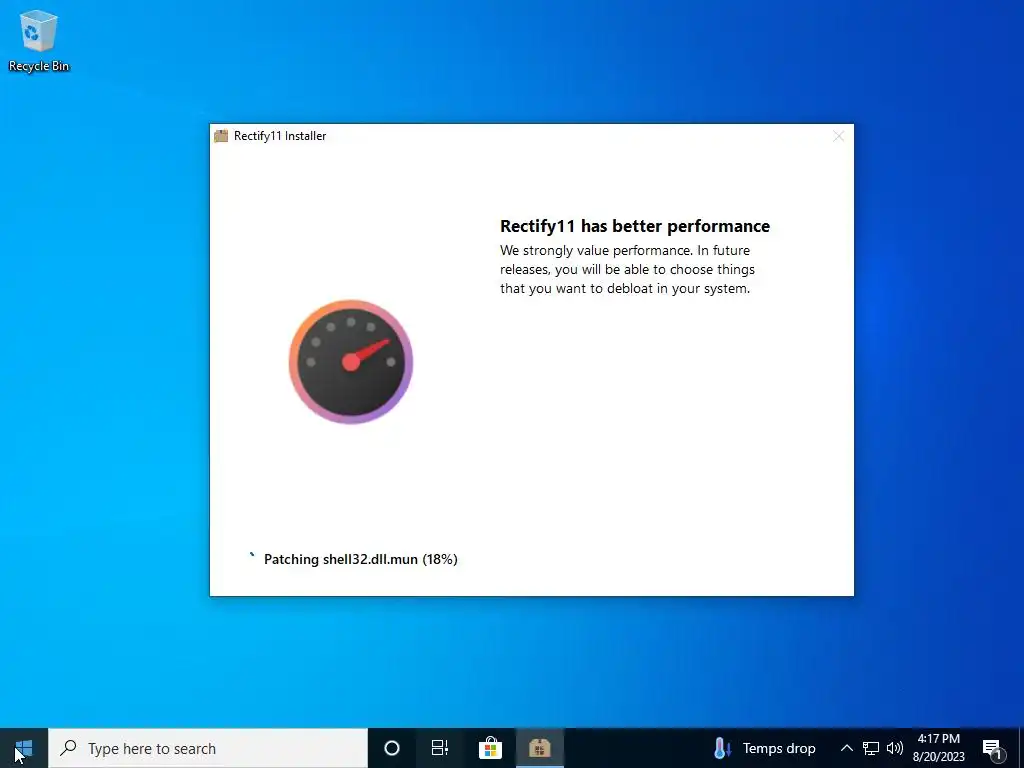The height and width of the screenshot is (768, 1024).
Task: Click the 'Patching shell32.dll.mun (18%)' status text
Action: click(360, 559)
